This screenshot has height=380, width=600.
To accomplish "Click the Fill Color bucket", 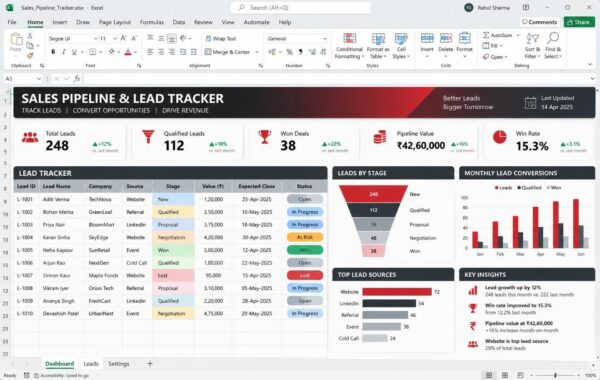I will (x=112, y=52).
